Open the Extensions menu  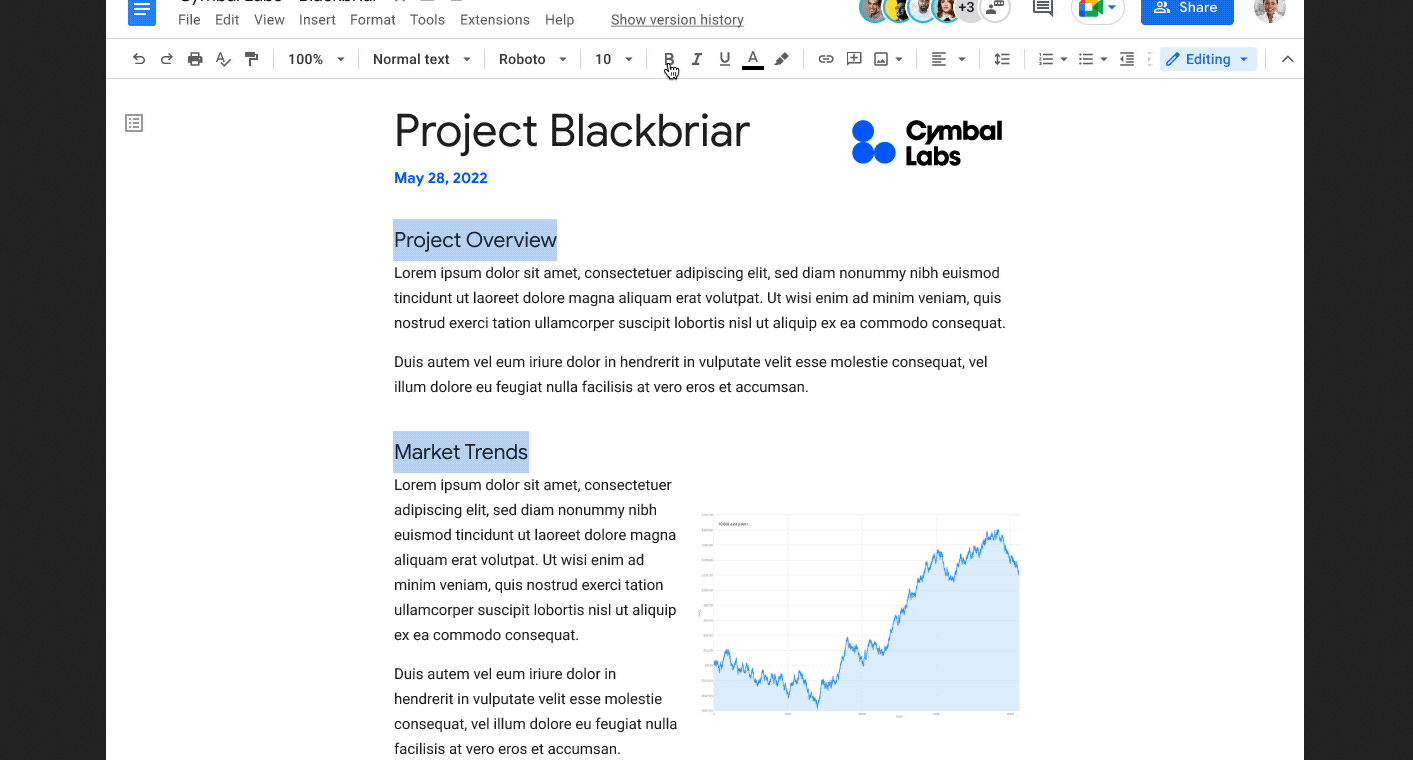pyautogui.click(x=495, y=20)
